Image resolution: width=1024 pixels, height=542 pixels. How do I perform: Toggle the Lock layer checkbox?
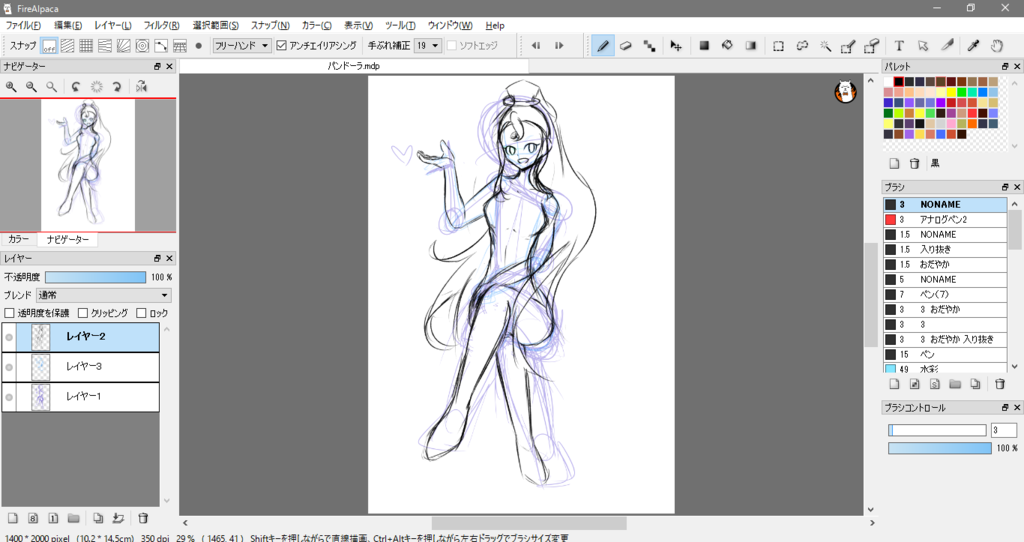click(141, 313)
